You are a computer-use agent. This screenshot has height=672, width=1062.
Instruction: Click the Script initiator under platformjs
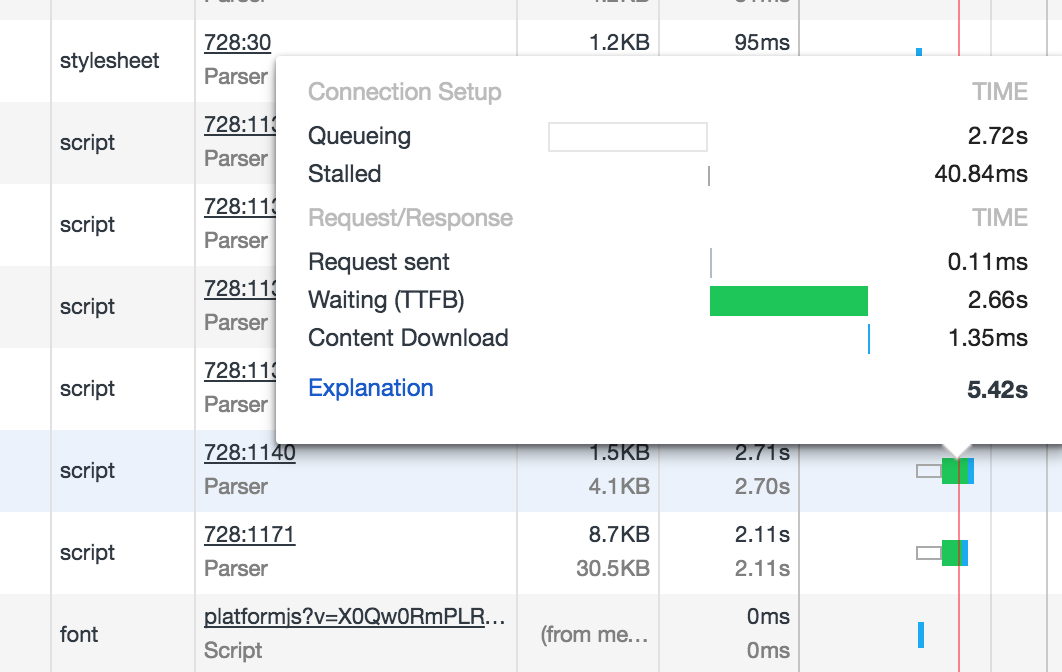[233, 651]
